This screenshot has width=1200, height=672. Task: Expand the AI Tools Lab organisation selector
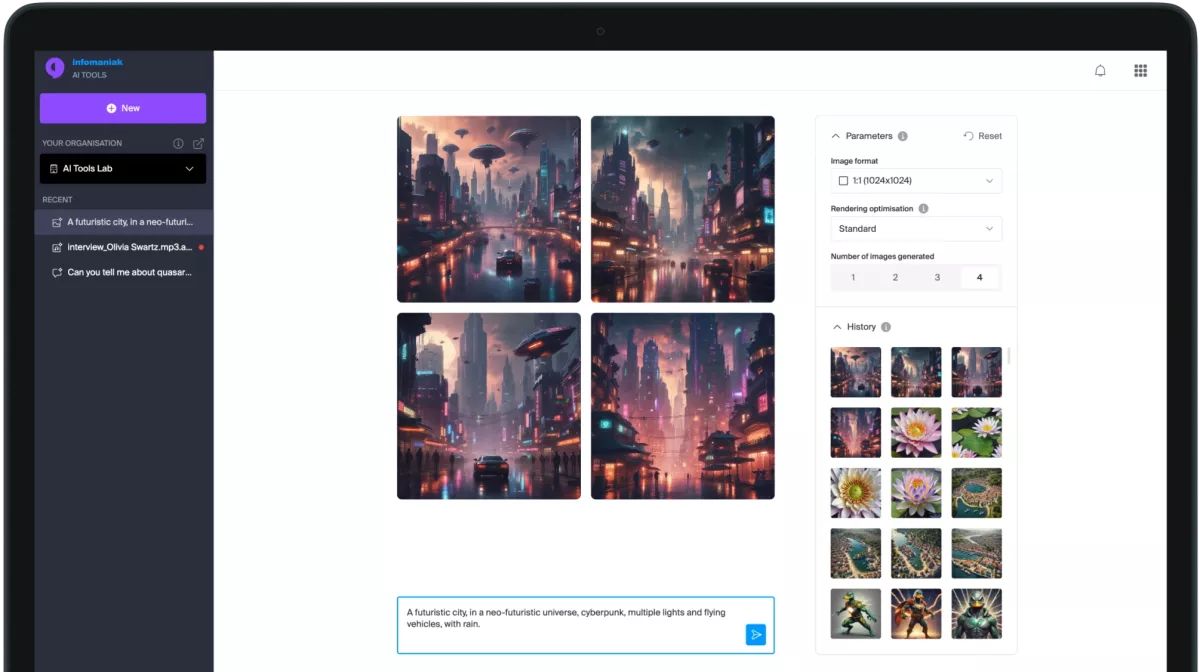pyautogui.click(x=123, y=169)
